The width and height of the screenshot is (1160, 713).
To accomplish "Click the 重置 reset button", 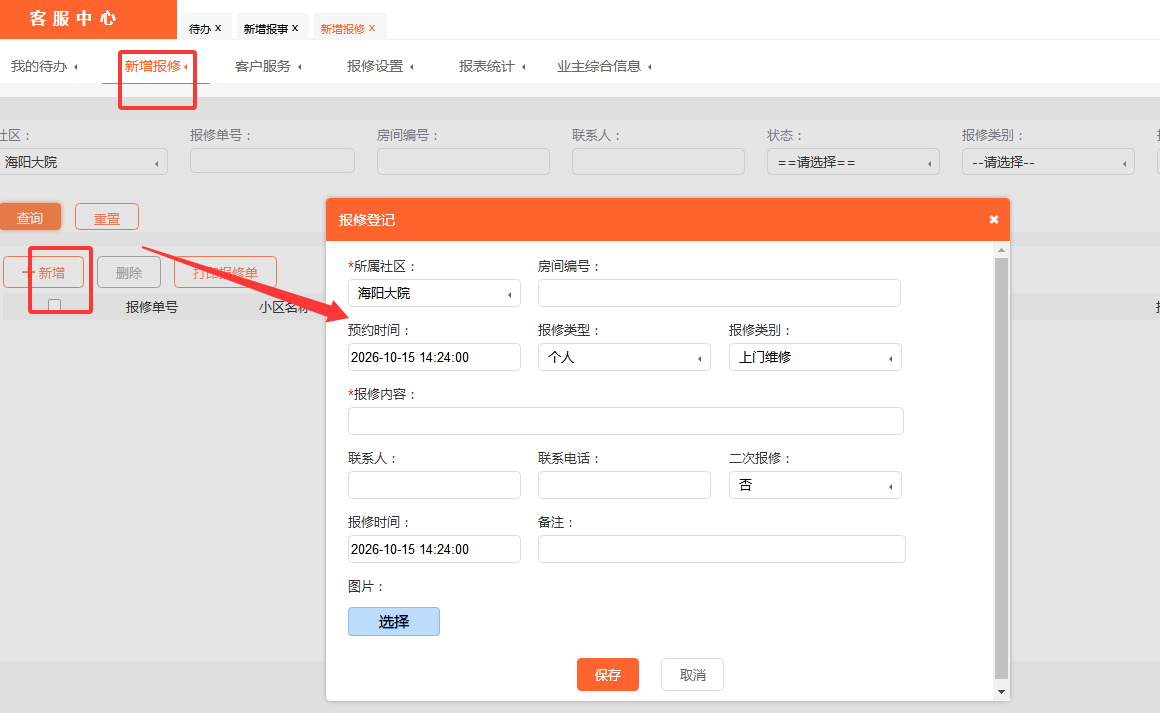I will (x=107, y=217).
